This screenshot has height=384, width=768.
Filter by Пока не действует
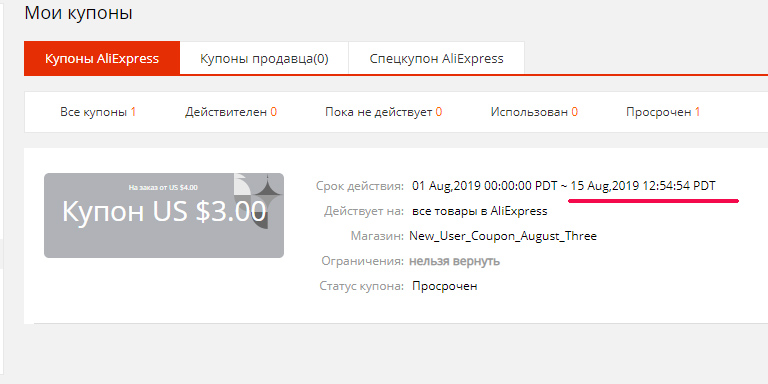pos(384,112)
